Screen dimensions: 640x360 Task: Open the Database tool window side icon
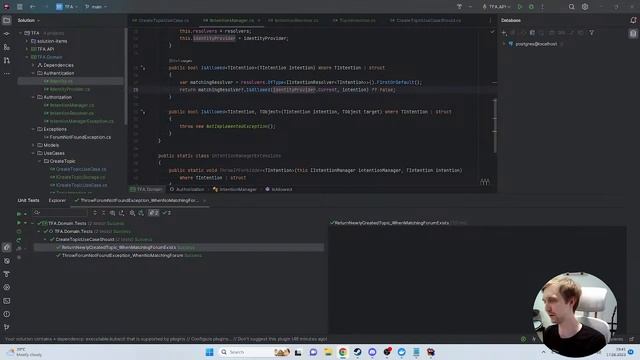(x=633, y=33)
